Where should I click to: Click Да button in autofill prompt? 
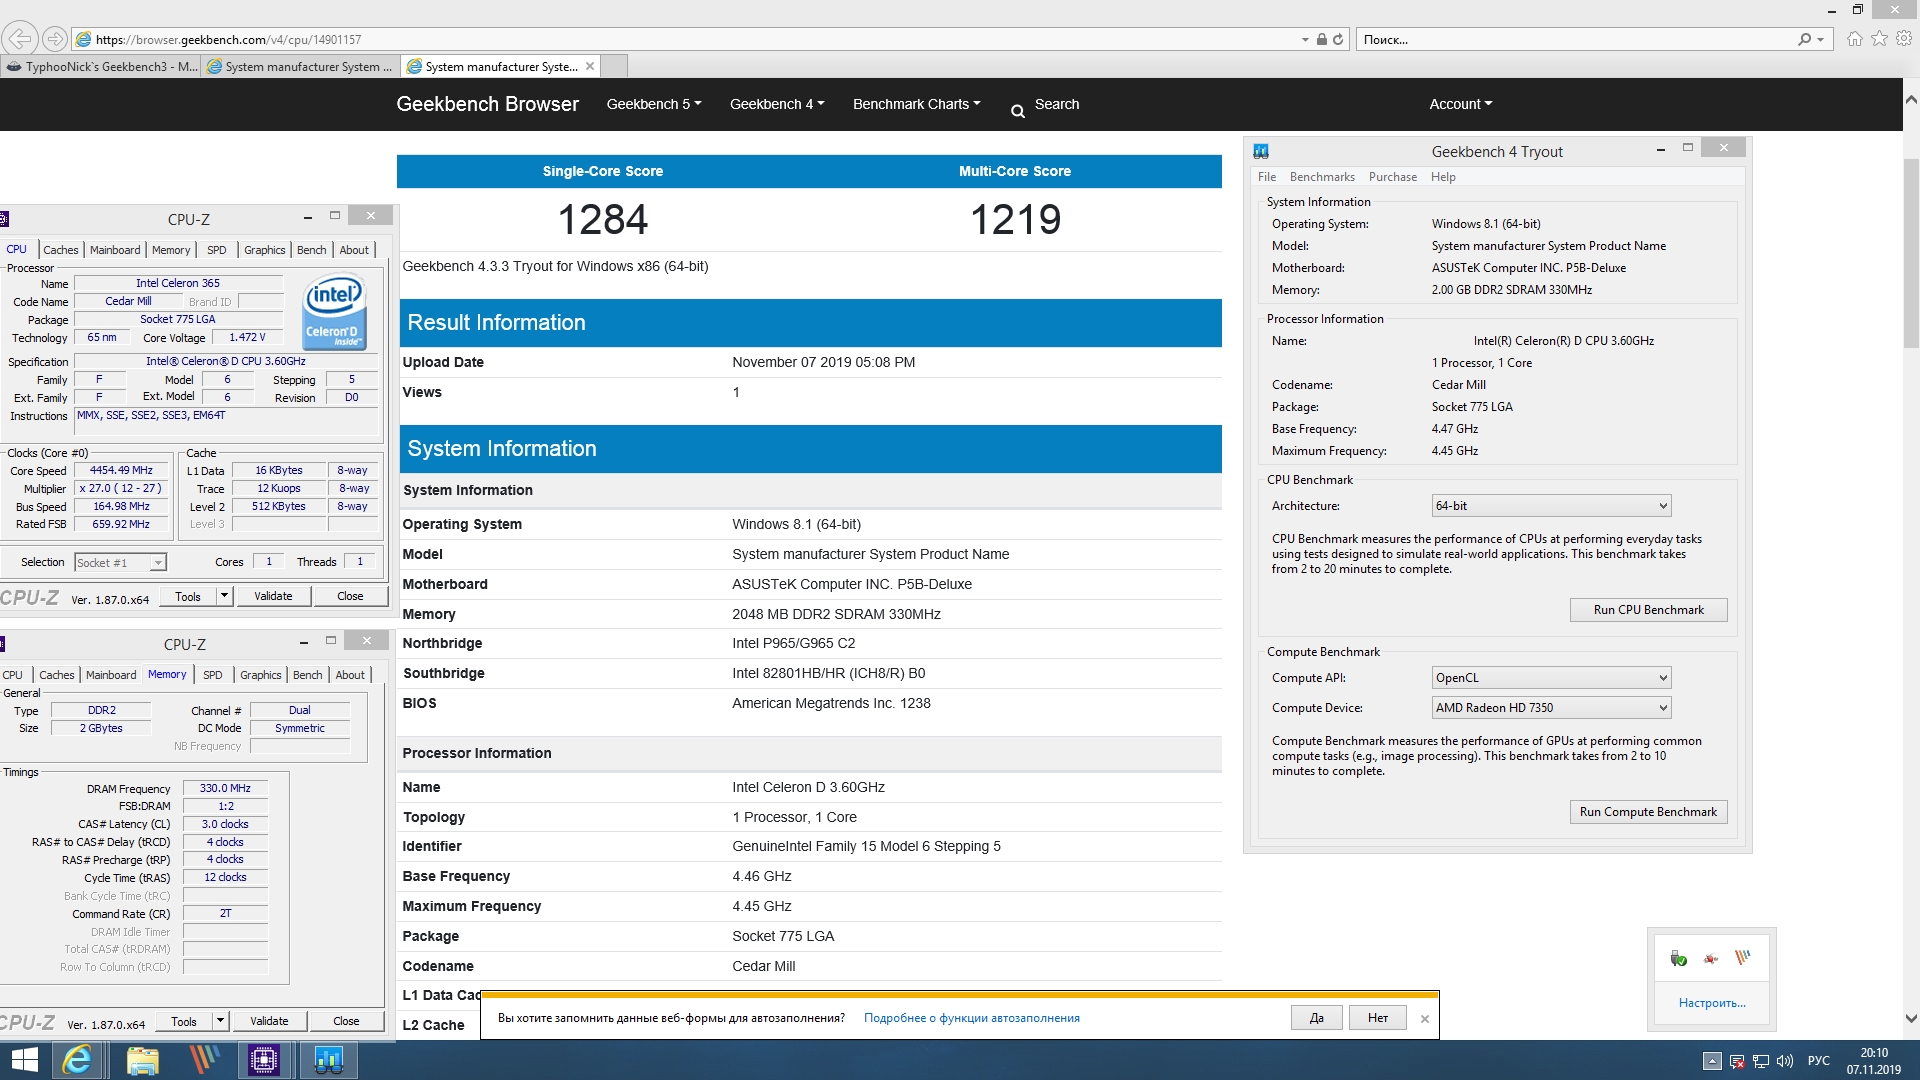(1317, 1018)
